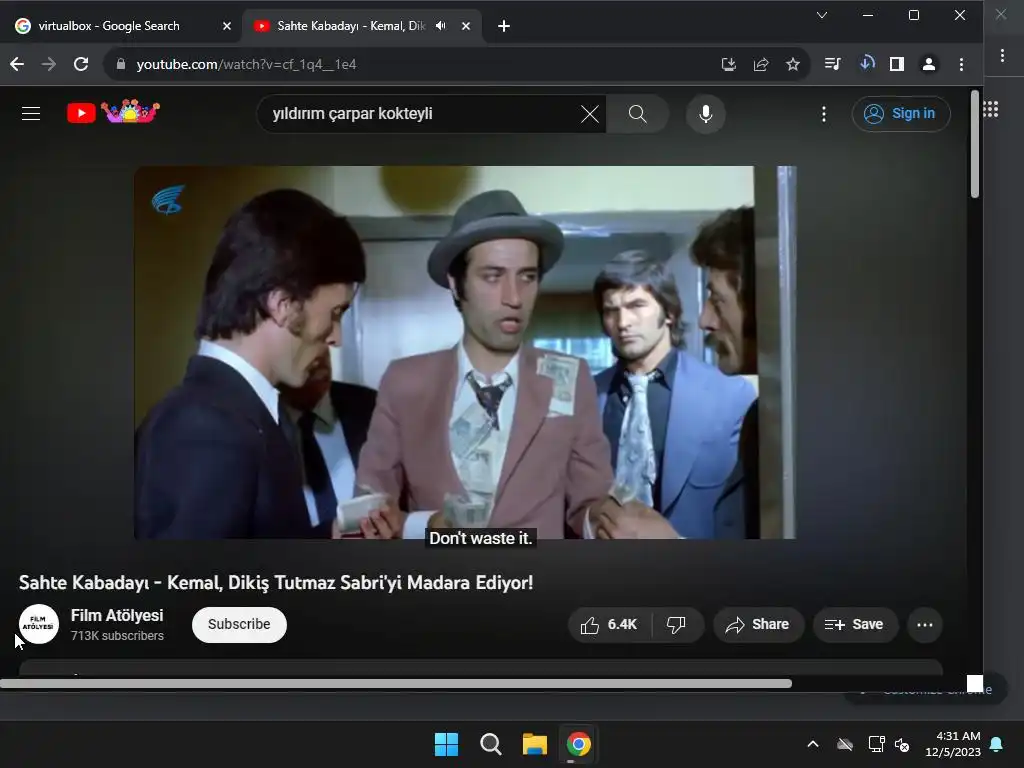1024x768 pixels.
Task: Open Chrome downloads update icon
Action: 867,63
